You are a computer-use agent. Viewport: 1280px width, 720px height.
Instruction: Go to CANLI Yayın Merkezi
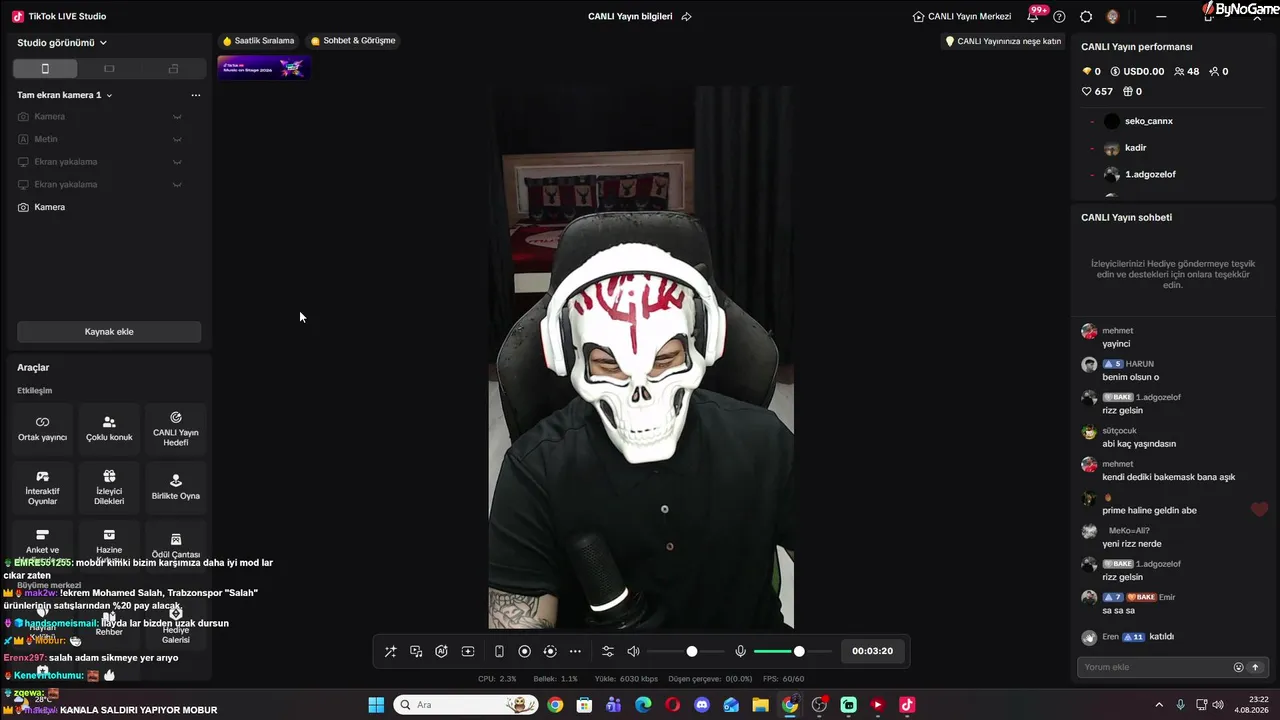pyautogui.click(x=962, y=16)
